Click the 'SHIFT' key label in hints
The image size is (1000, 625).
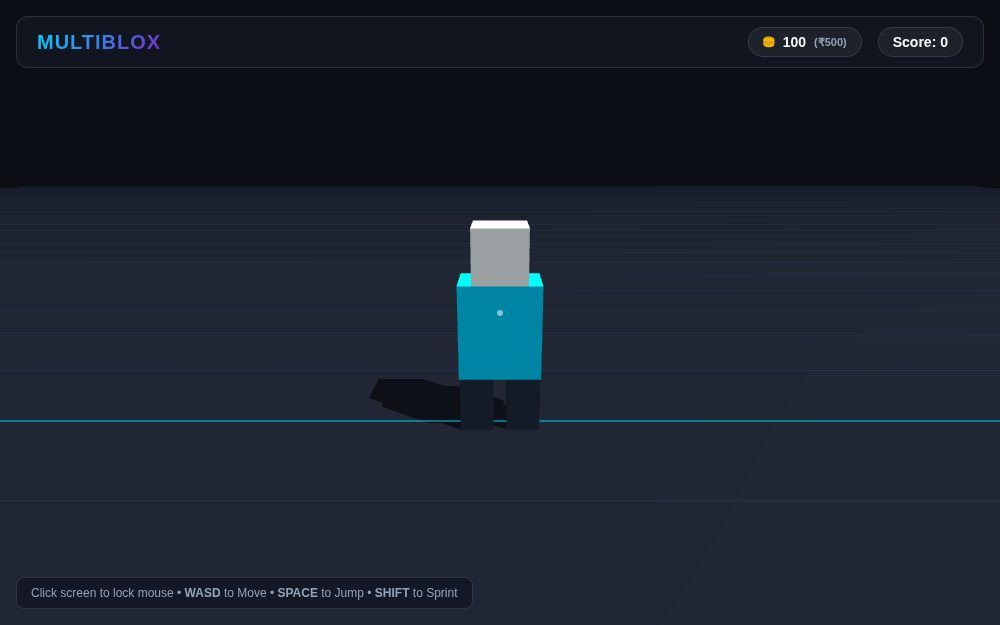click(x=392, y=593)
